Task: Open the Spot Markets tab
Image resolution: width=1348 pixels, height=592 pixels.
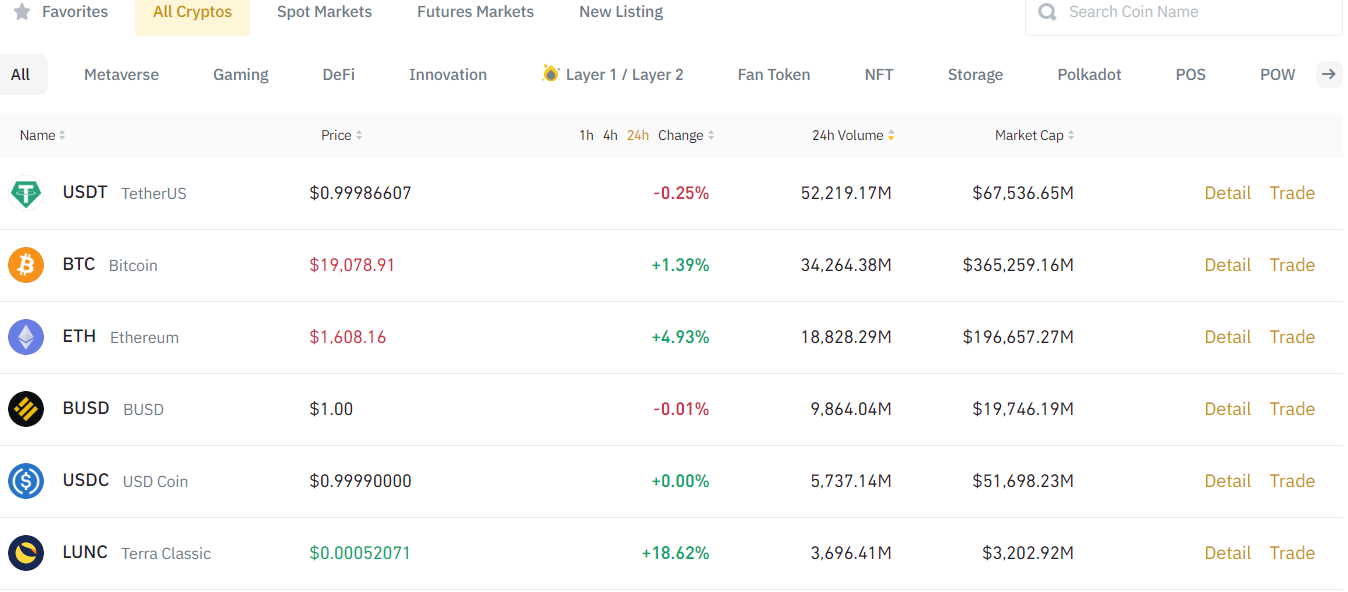Action: pyautogui.click(x=324, y=12)
